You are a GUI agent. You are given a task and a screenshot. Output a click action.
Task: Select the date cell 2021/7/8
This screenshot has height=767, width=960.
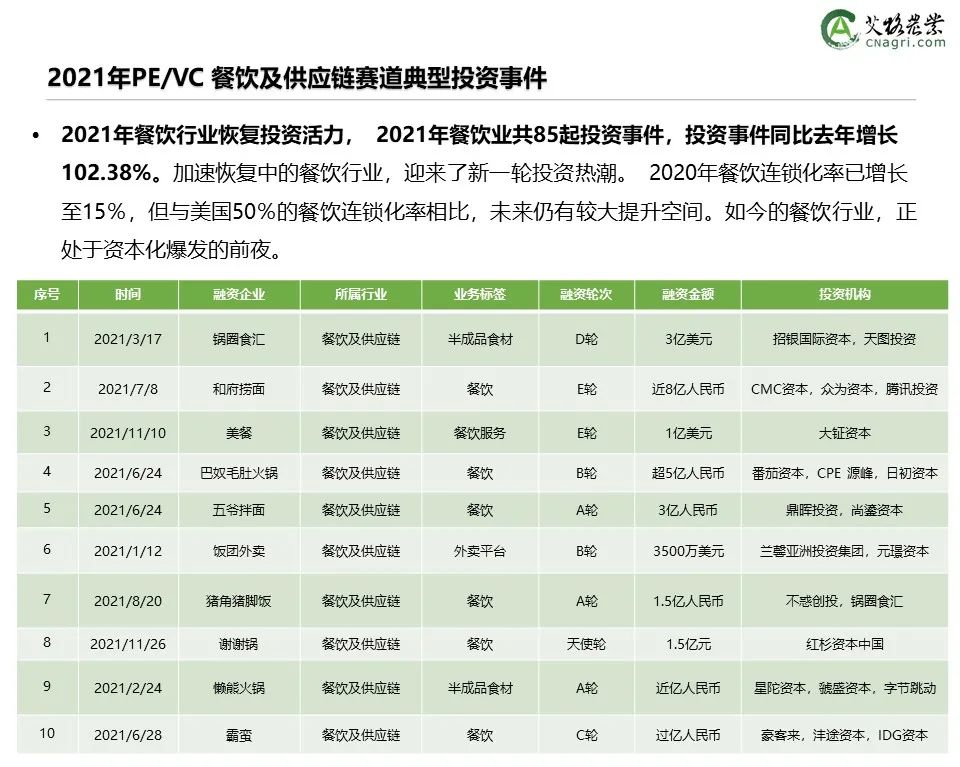[128, 389]
